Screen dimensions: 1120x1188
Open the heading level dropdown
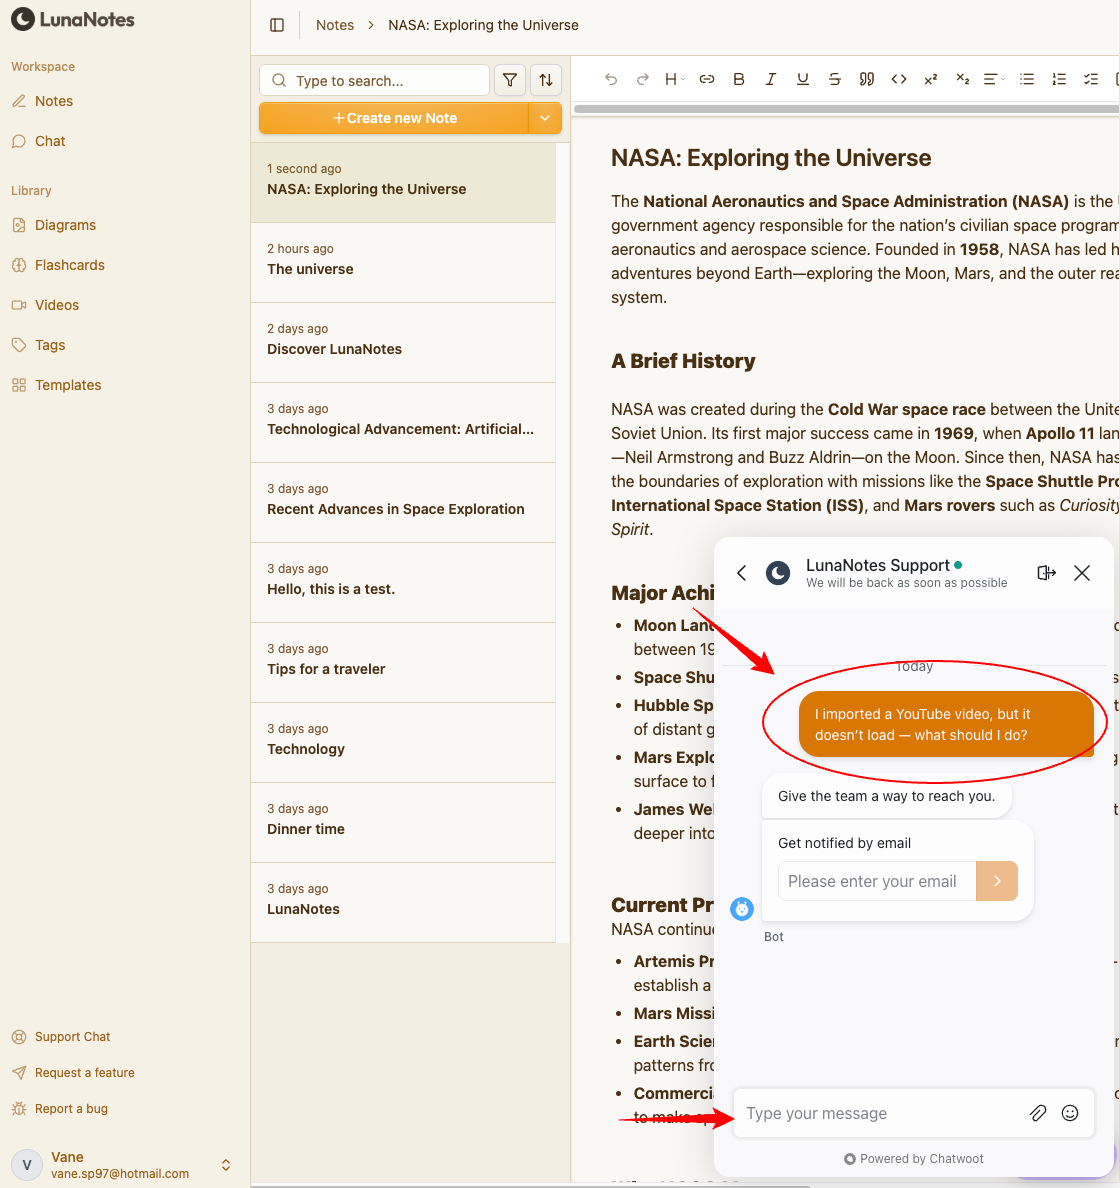click(675, 79)
